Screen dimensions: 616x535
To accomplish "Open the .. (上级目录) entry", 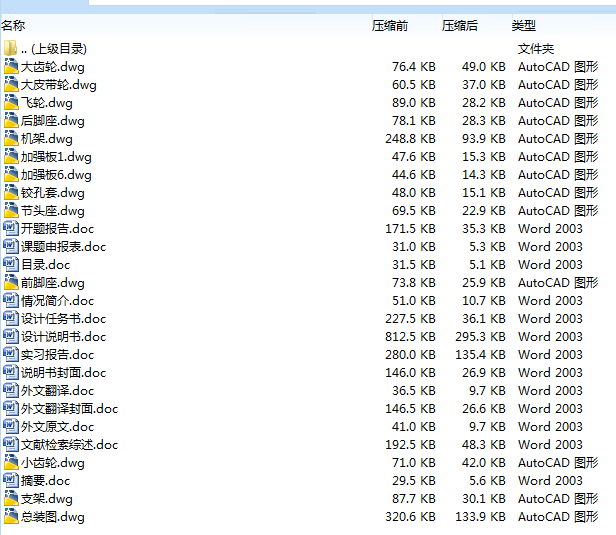I will point(54,49).
